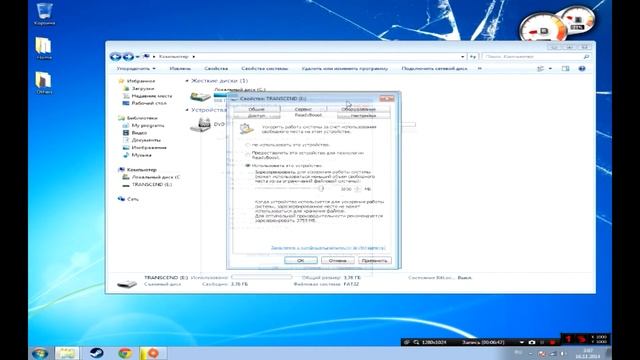
Task: Click the change view icon in the Explorer toolbar
Action: tap(540, 69)
